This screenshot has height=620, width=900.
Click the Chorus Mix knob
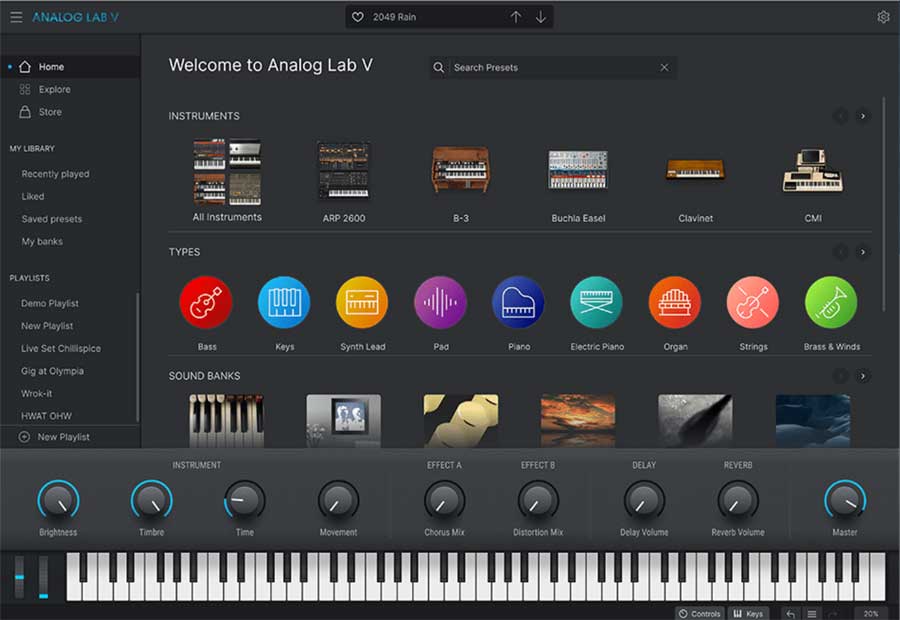pyautogui.click(x=444, y=501)
